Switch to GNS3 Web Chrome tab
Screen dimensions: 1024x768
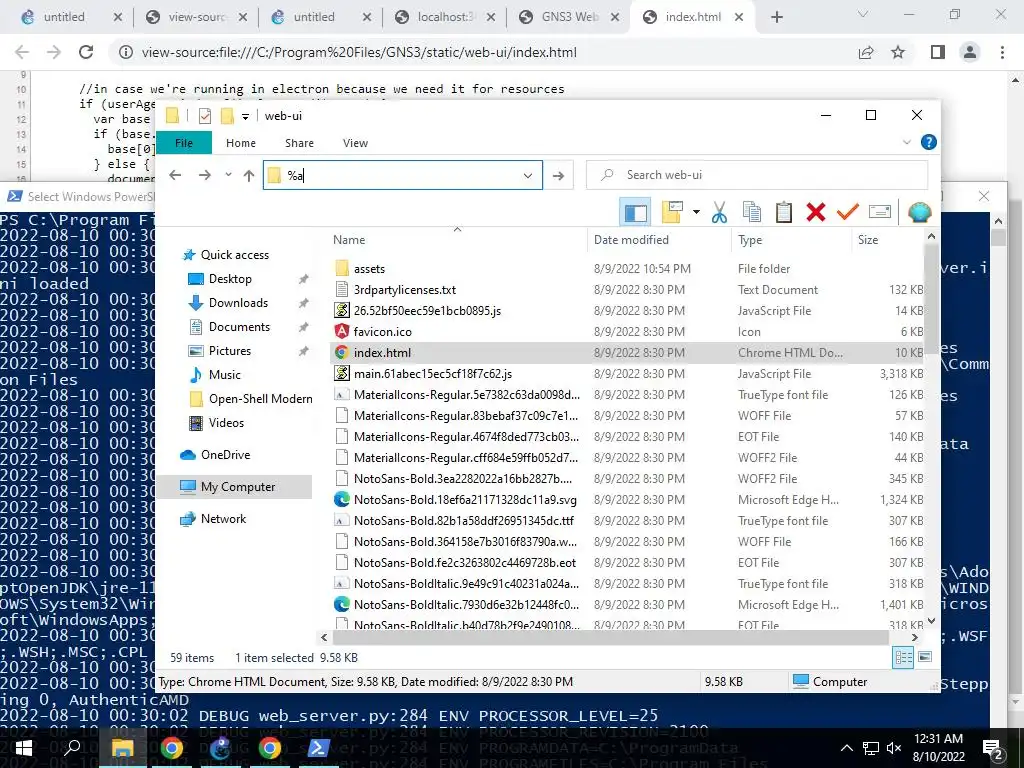pyautogui.click(x=569, y=17)
